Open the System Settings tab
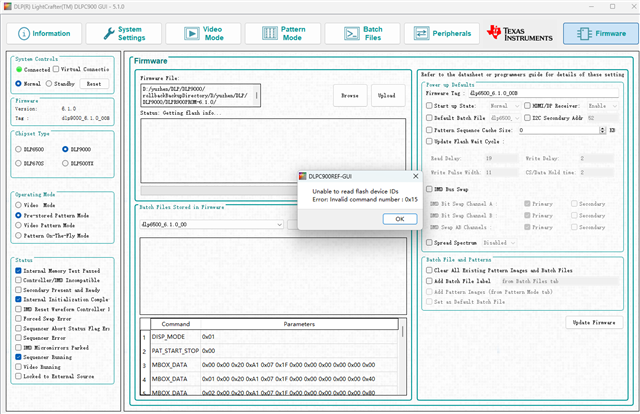640x414 pixels. tap(124, 33)
